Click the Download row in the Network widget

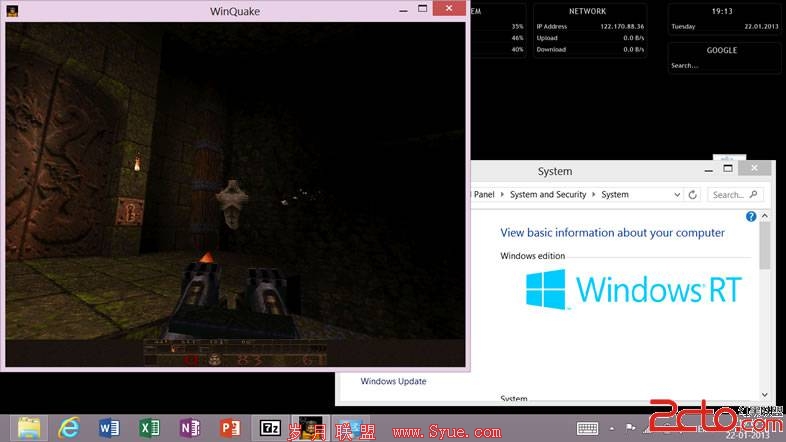coord(590,50)
